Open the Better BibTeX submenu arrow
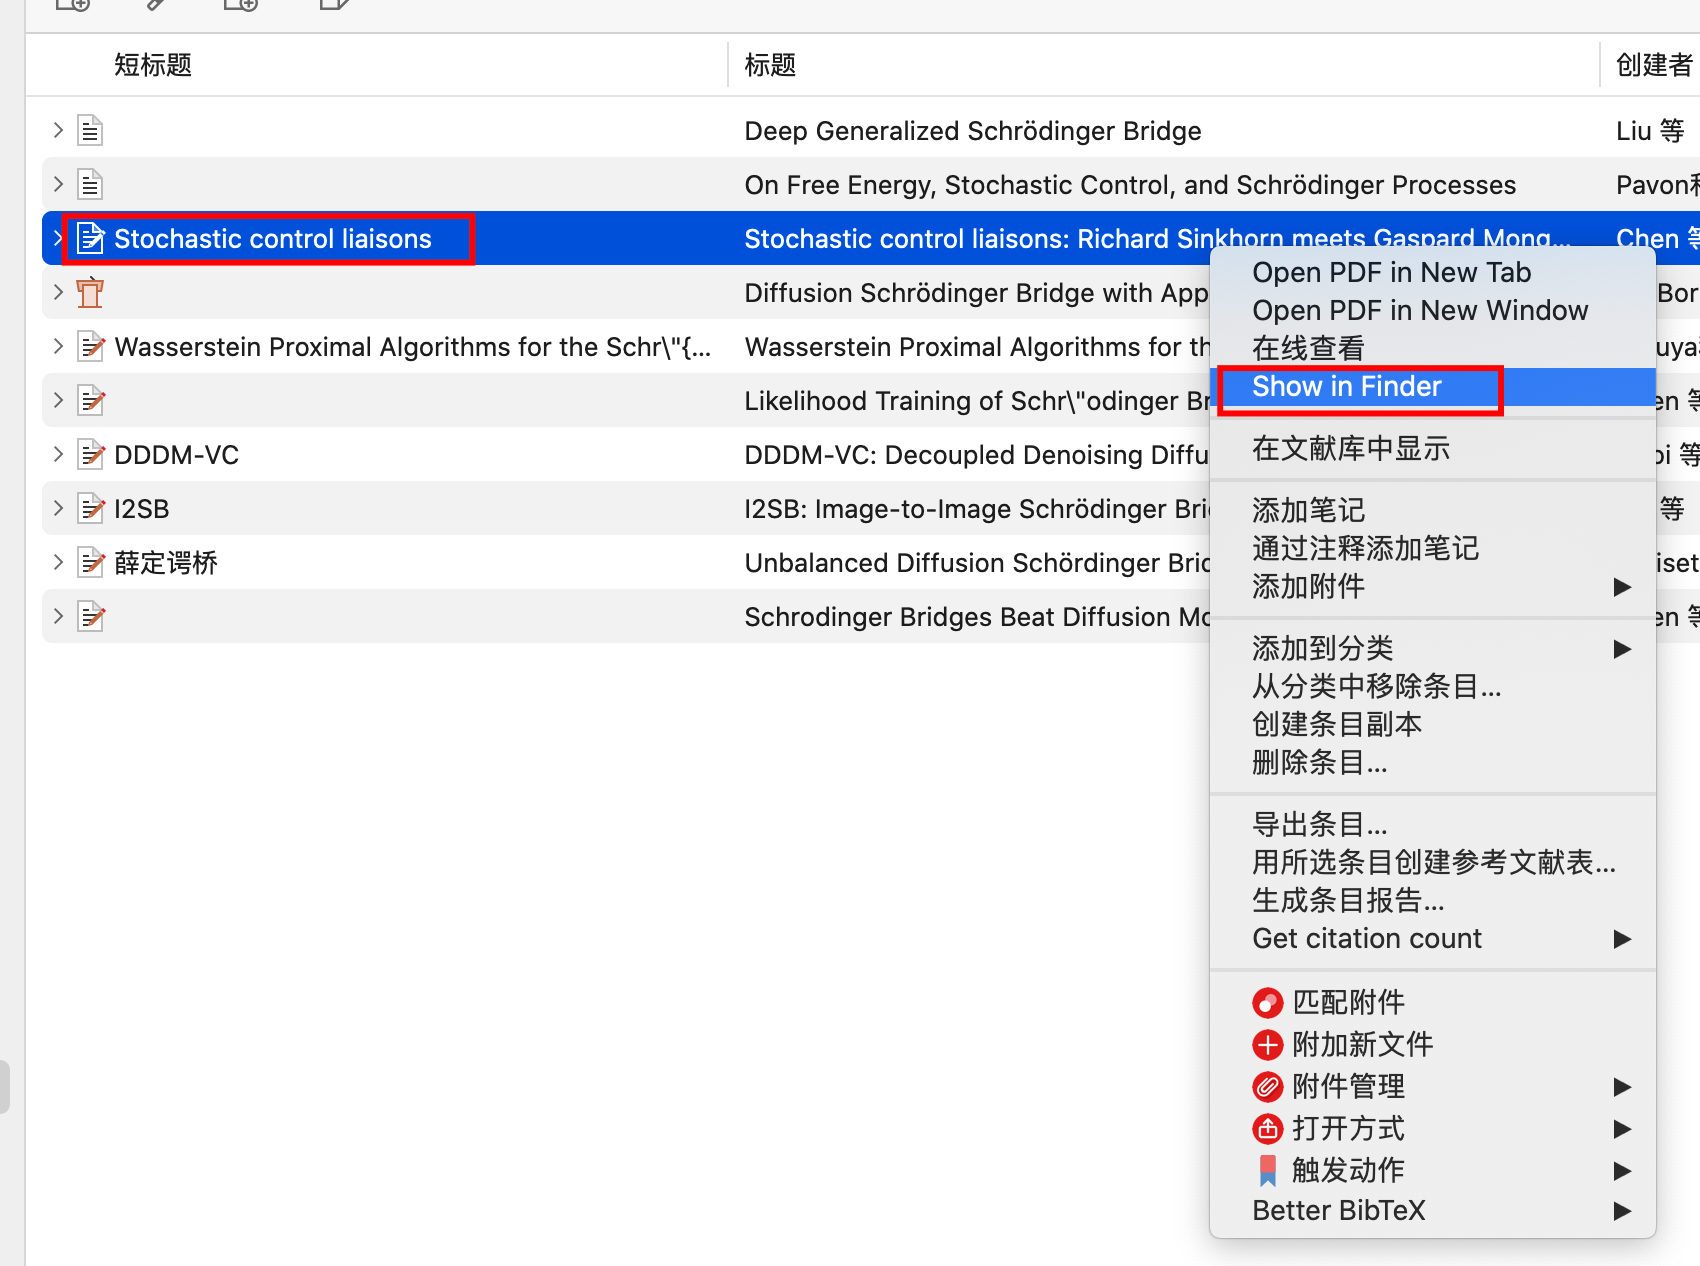The width and height of the screenshot is (1700, 1266). pyautogui.click(x=1621, y=1211)
